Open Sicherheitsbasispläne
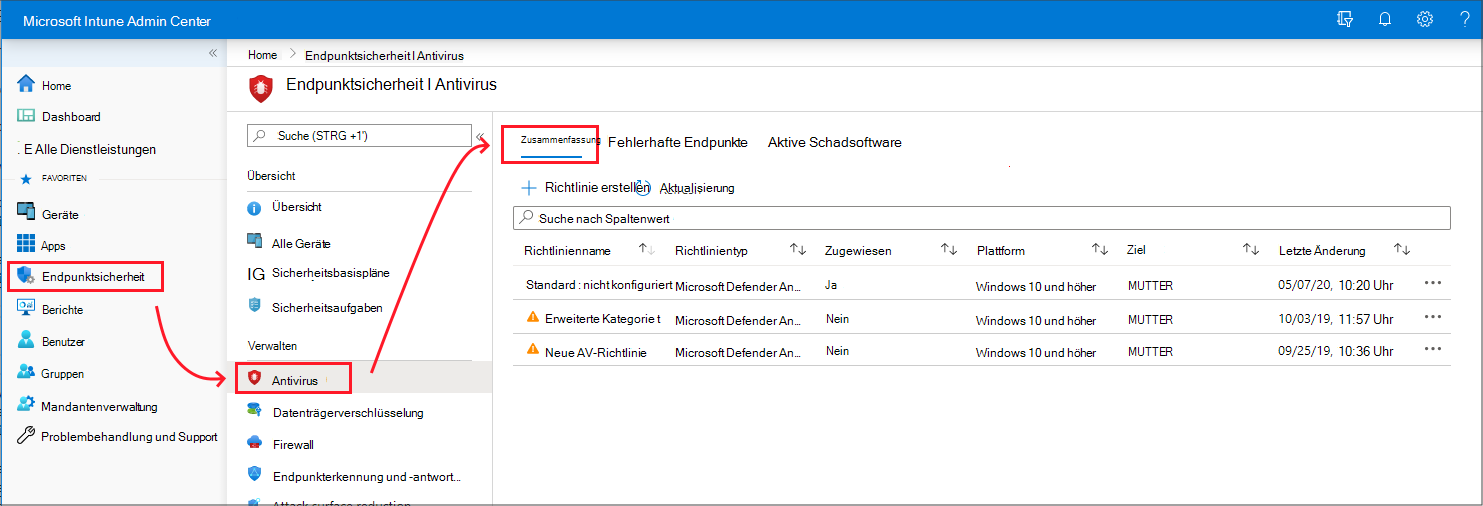1483x506 pixels. (x=331, y=272)
